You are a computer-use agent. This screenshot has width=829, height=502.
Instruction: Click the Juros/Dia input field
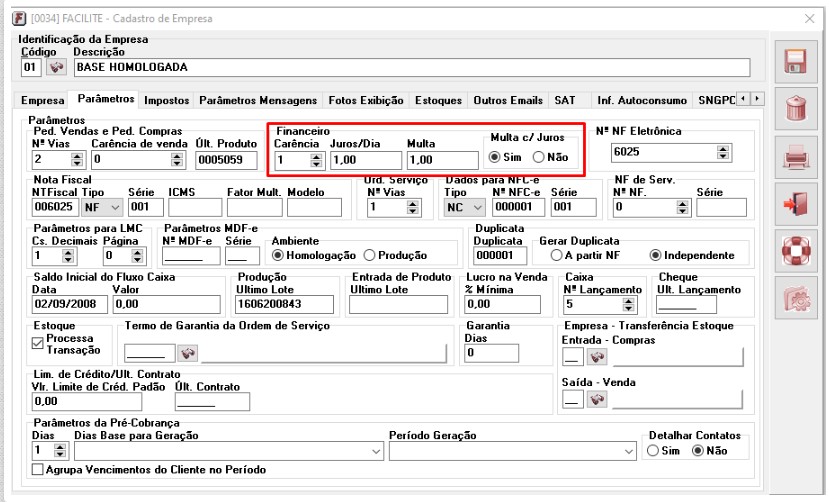click(366, 160)
